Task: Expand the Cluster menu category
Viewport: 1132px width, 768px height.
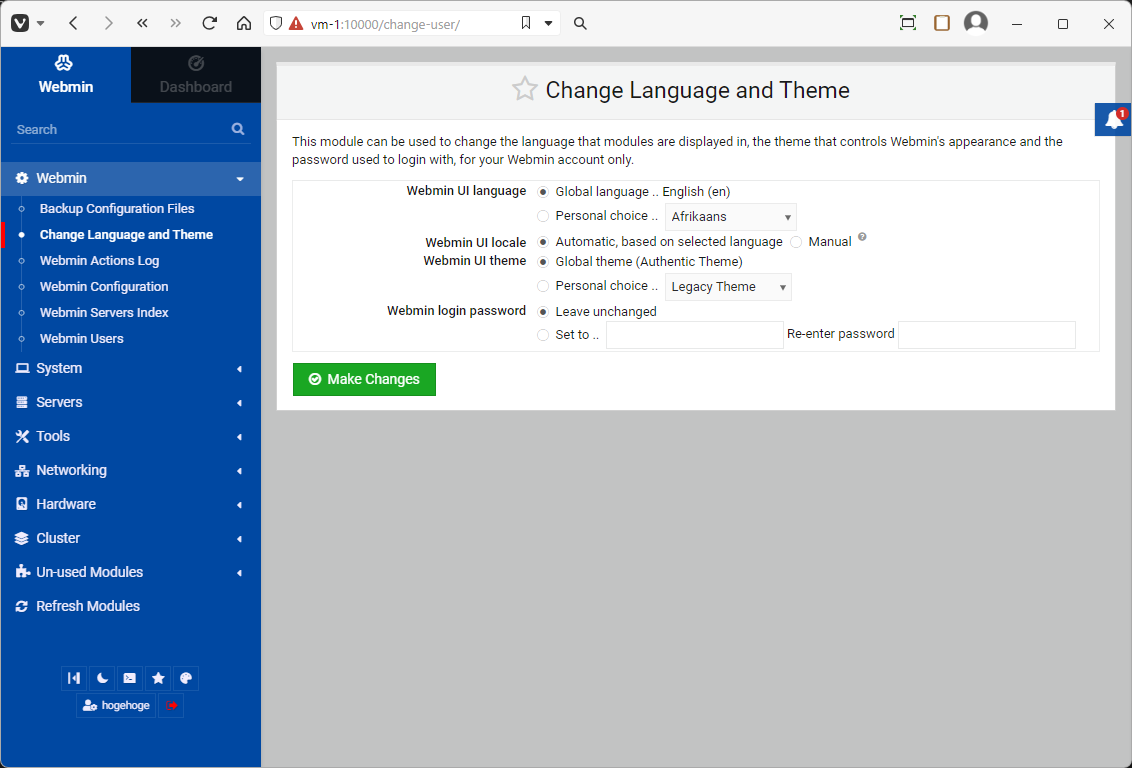Action: pos(131,538)
